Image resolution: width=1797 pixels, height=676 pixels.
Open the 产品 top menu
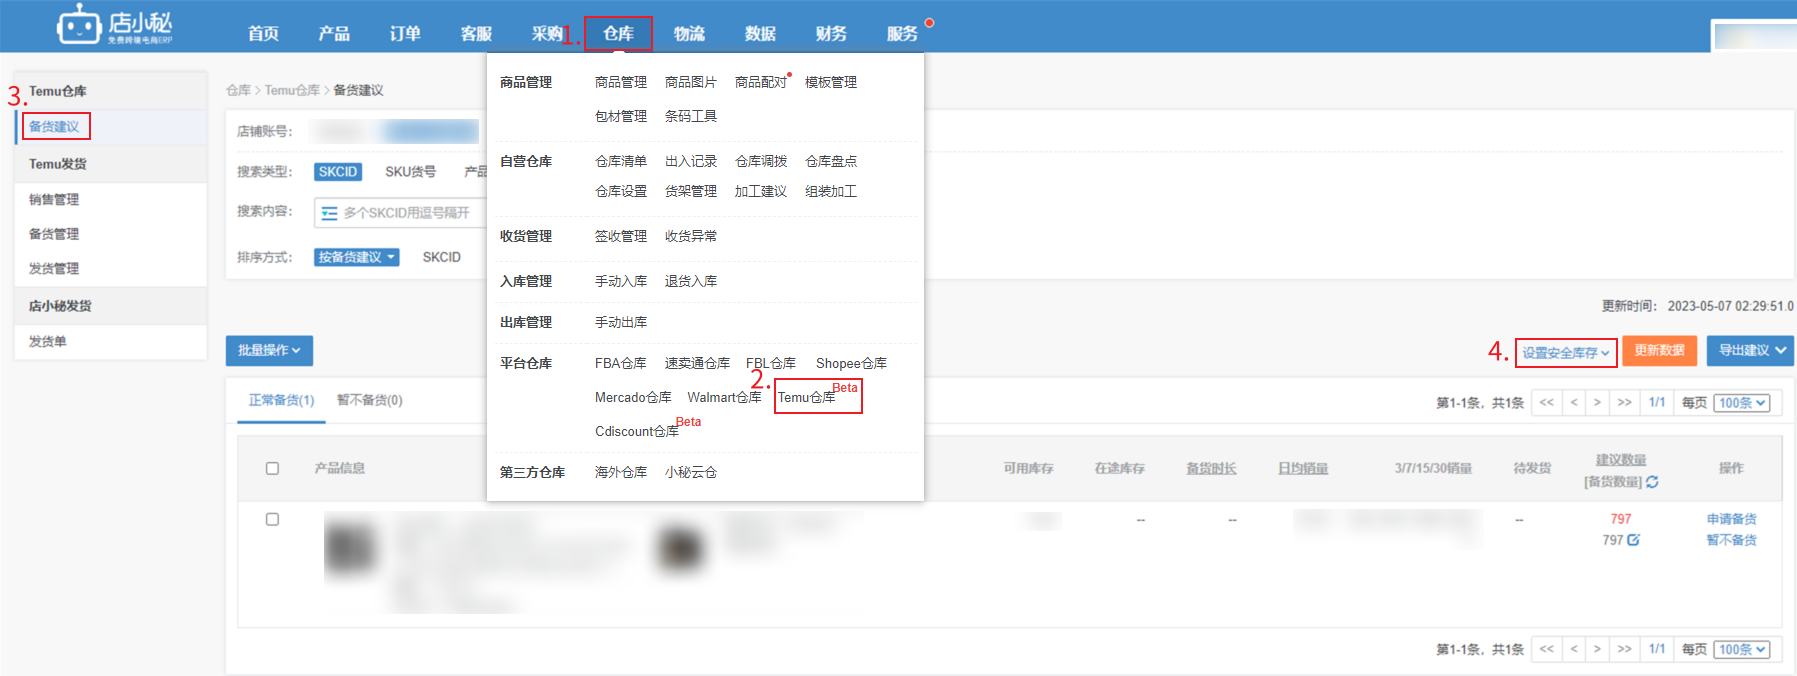(x=334, y=34)
